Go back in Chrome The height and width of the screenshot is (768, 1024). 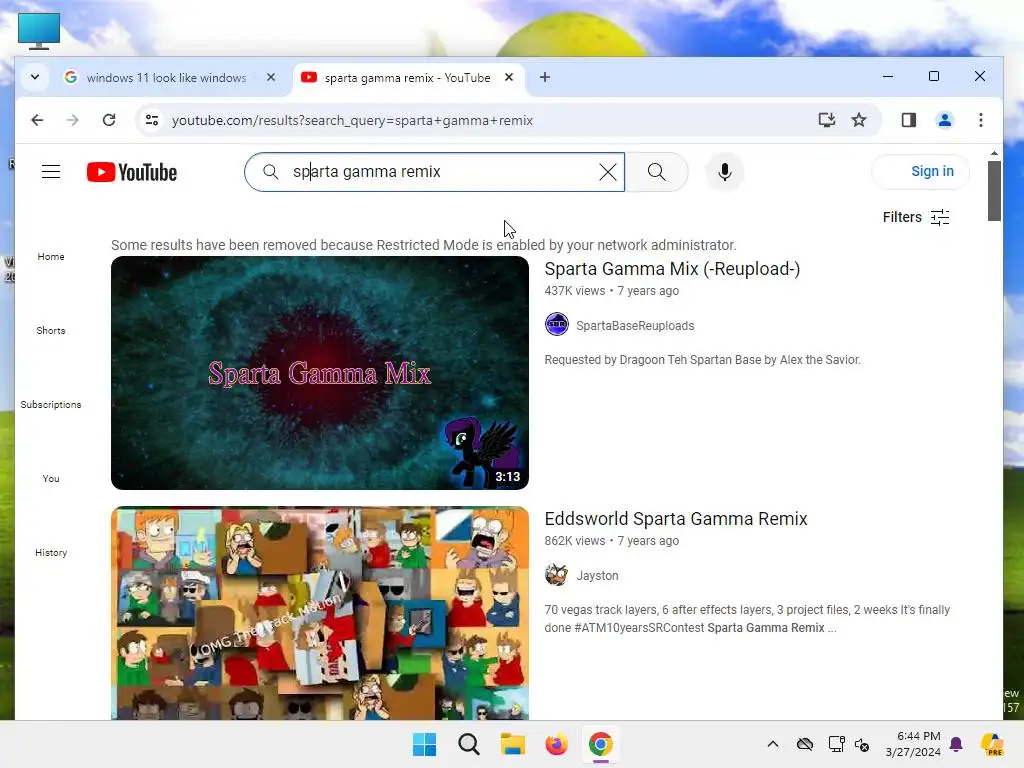coord(37,120)
